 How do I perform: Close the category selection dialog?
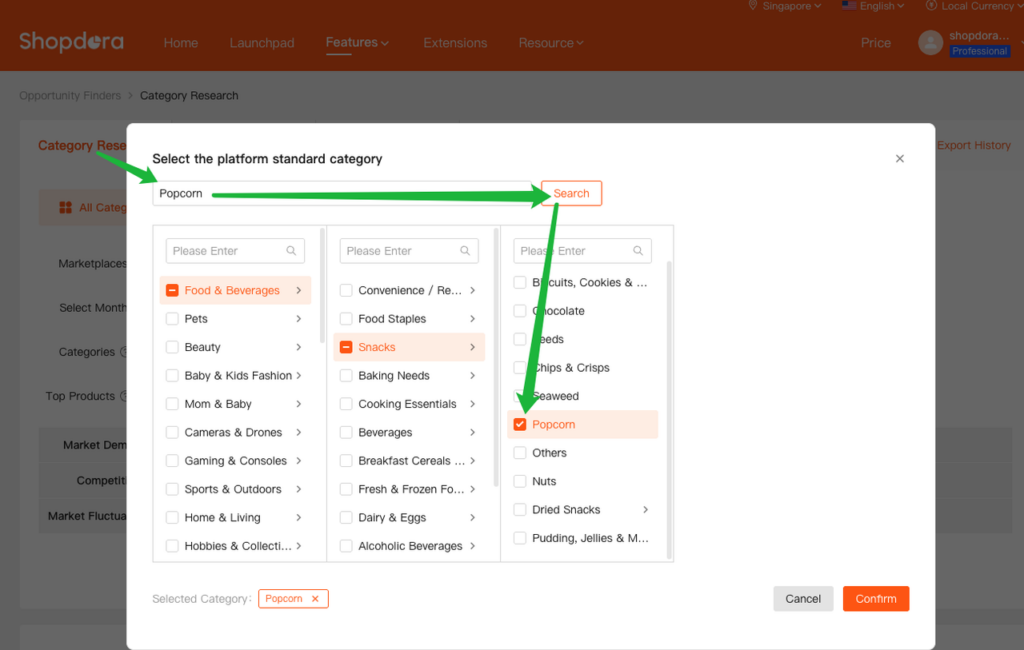click(900, 159)
